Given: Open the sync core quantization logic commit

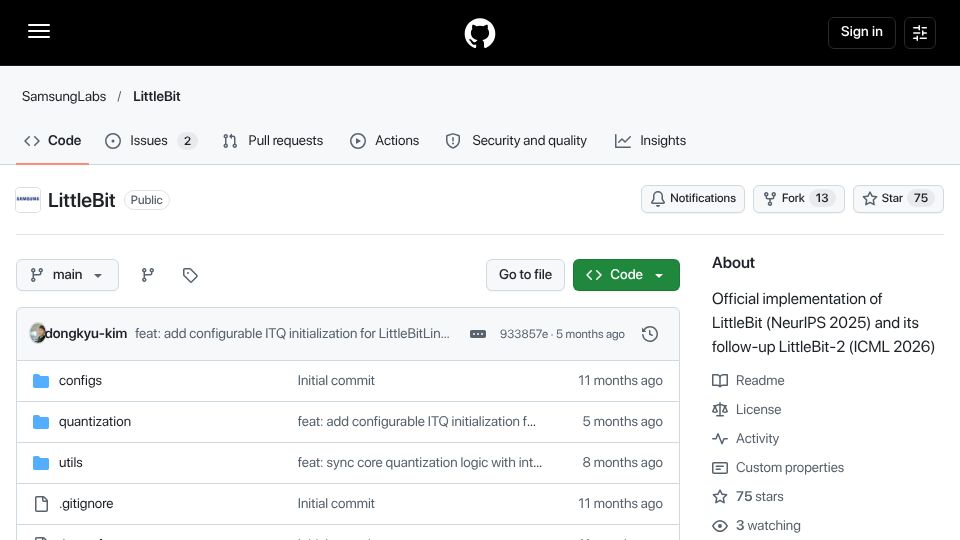Looking at the screenshot, I should pos(419,463).
